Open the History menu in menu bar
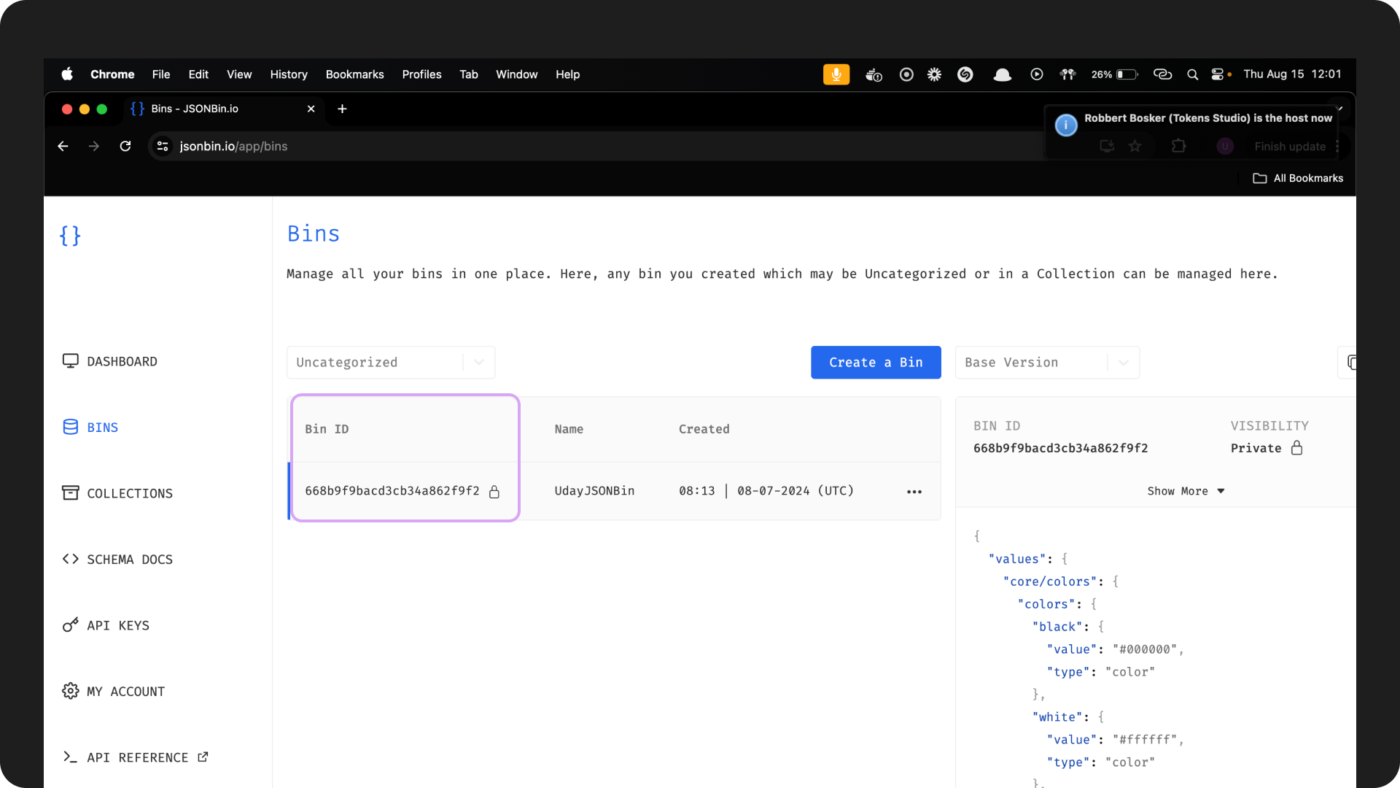 [288, 74]
